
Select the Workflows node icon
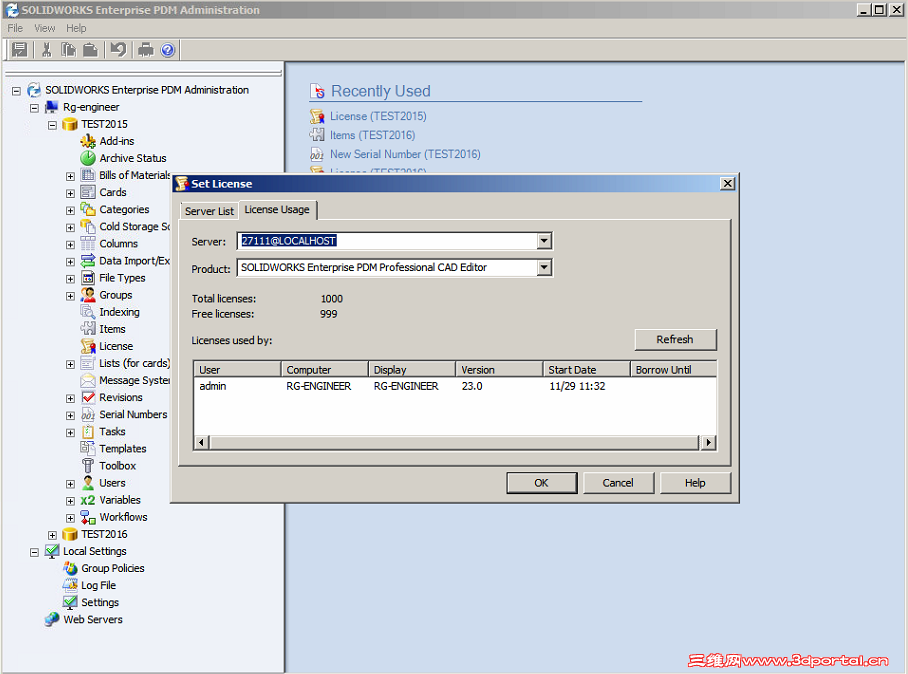pyautogui.click(x=88, y=517)
